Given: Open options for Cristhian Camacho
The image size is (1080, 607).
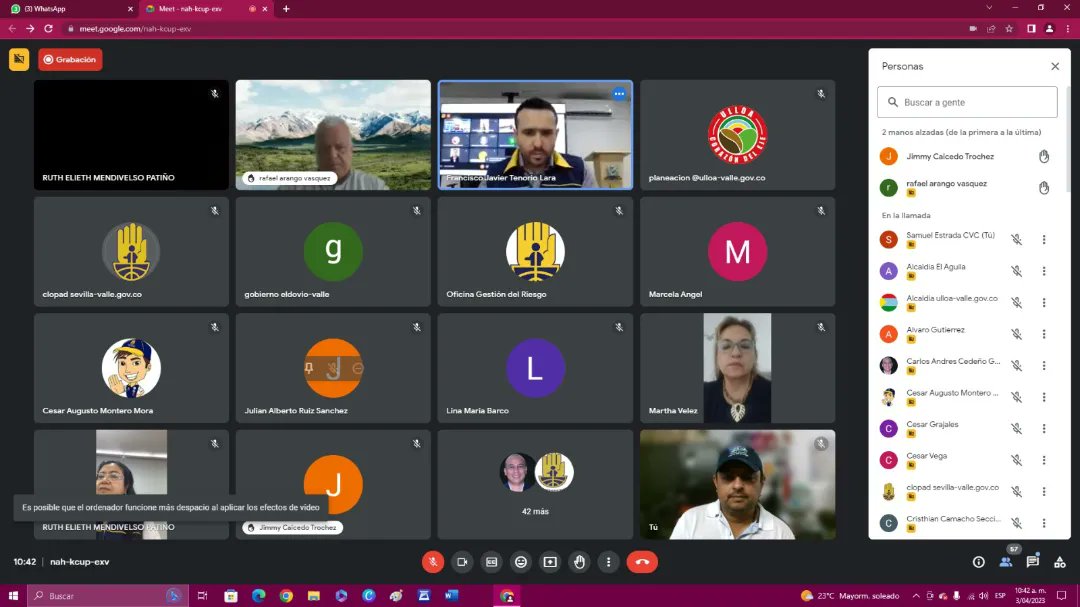Looking at the screenshot, I should click(x=1043, y=523).
